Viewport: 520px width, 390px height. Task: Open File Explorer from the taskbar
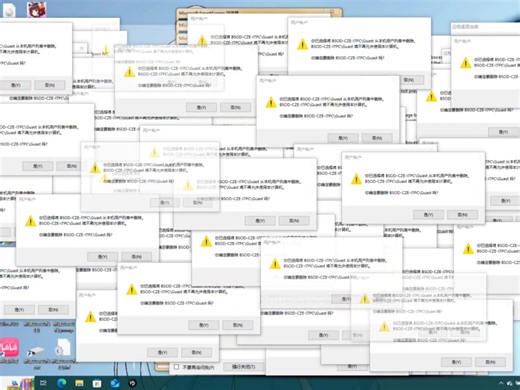(79, 383)
